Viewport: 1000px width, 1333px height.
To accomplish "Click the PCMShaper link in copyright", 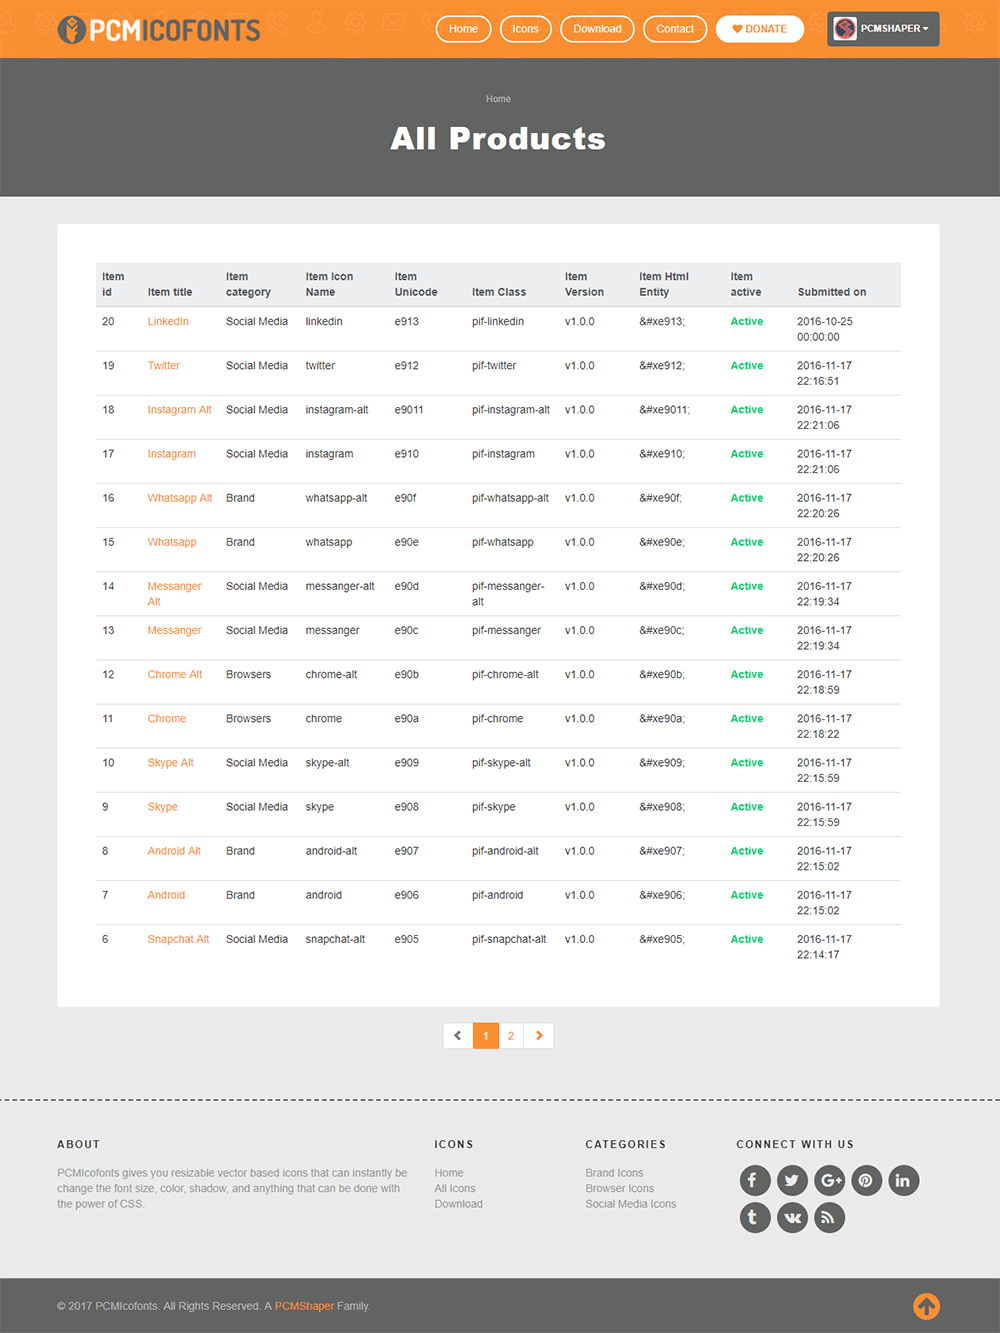I will tap(304, 1306).
